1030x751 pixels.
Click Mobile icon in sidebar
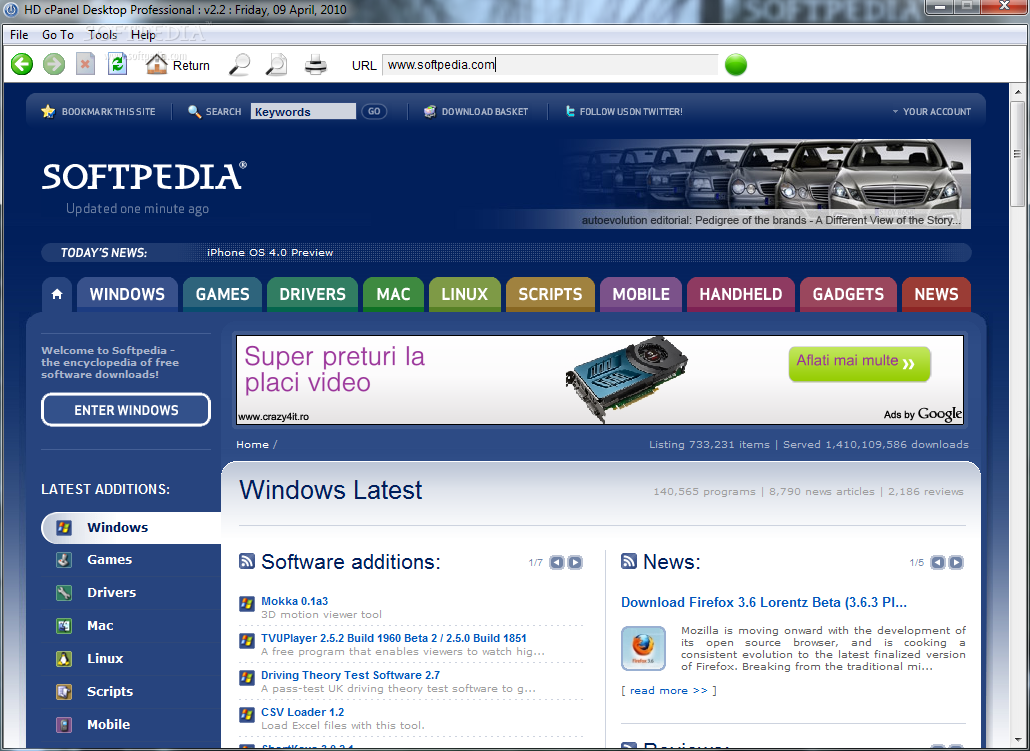(x=64, y=725)
